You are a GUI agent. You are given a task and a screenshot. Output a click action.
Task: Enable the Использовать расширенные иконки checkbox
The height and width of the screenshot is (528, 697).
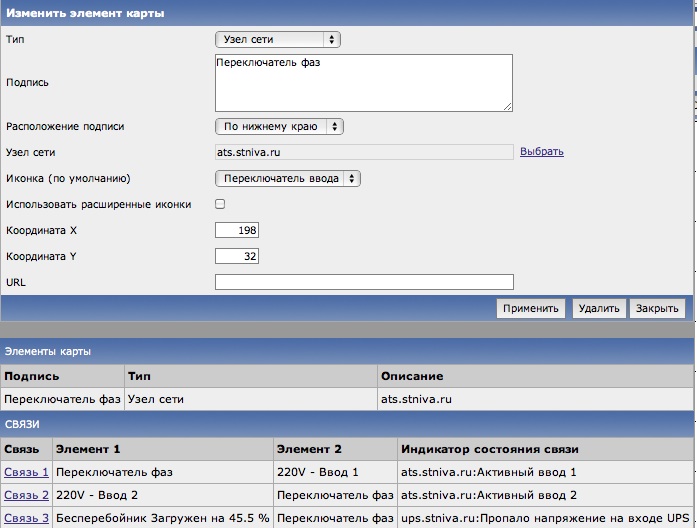click(221, 204)
